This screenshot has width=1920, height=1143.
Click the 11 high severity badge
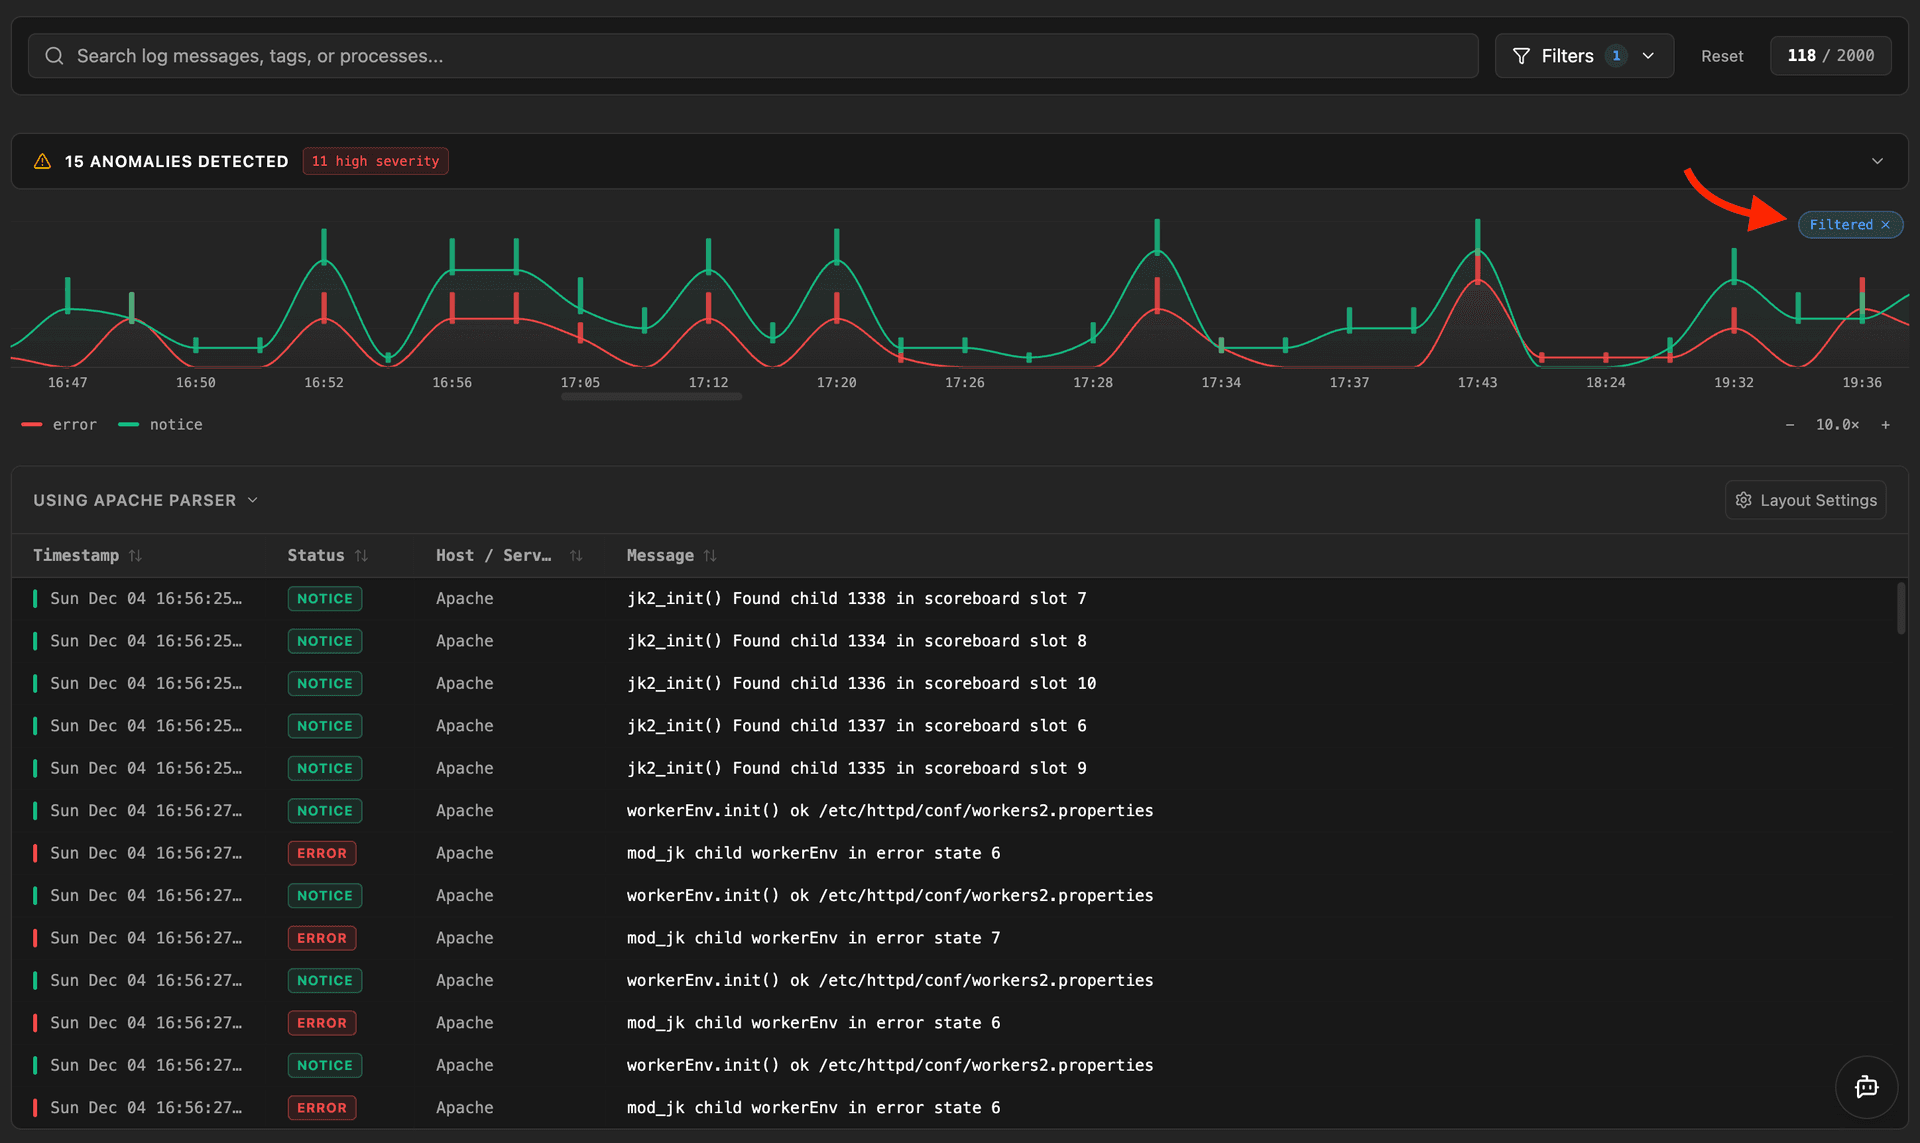pyautogui.click(x=375, y=161)
